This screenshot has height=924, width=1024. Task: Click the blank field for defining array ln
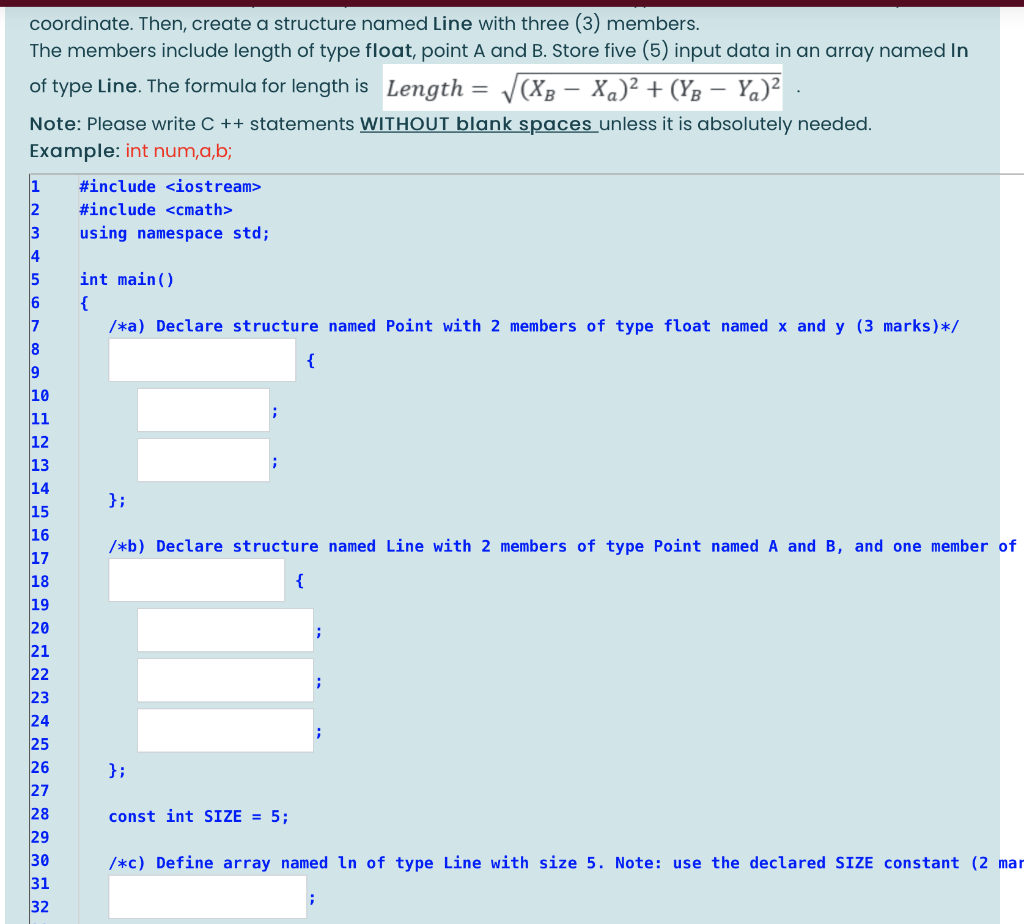tap(207, 896)
